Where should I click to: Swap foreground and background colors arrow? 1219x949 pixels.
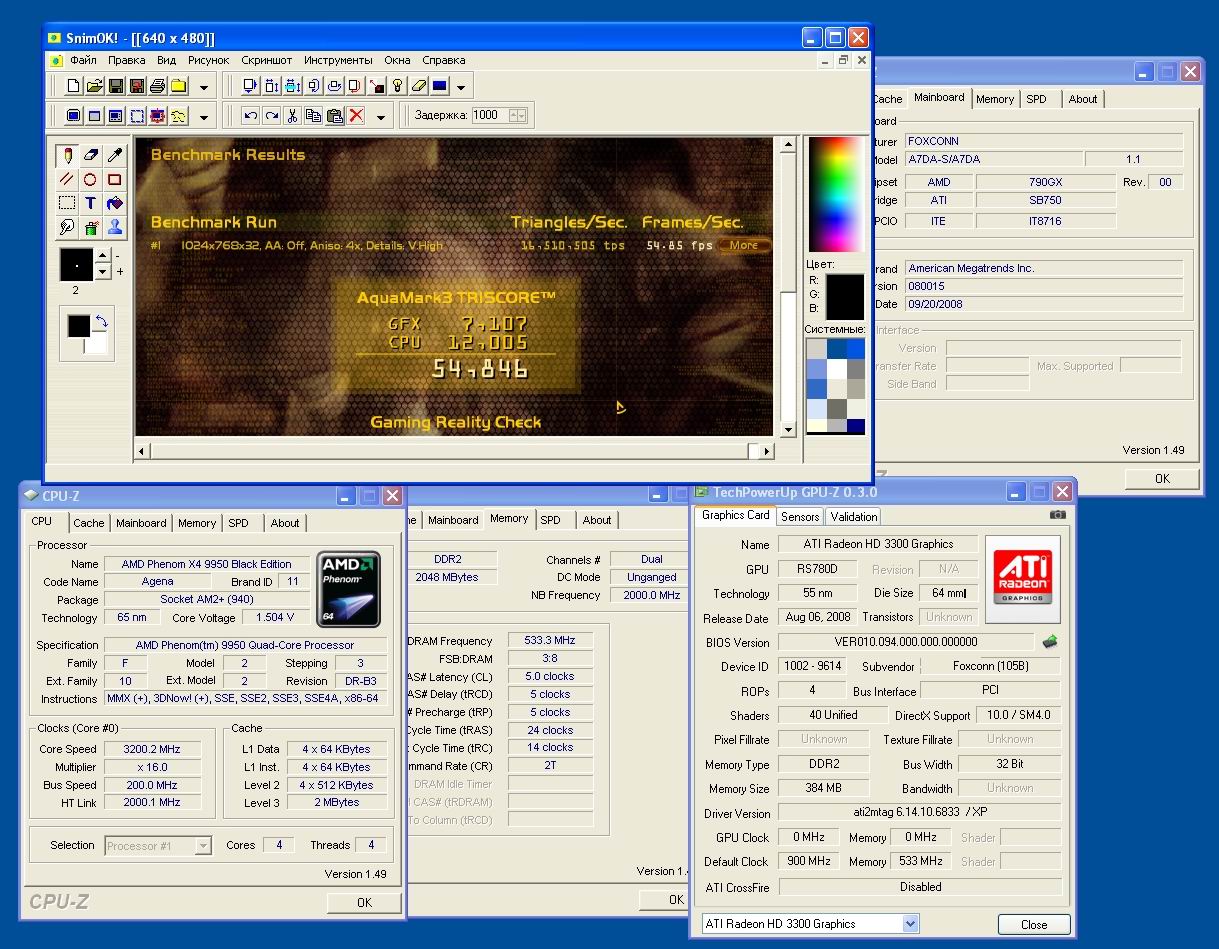[x=100, y=322]
